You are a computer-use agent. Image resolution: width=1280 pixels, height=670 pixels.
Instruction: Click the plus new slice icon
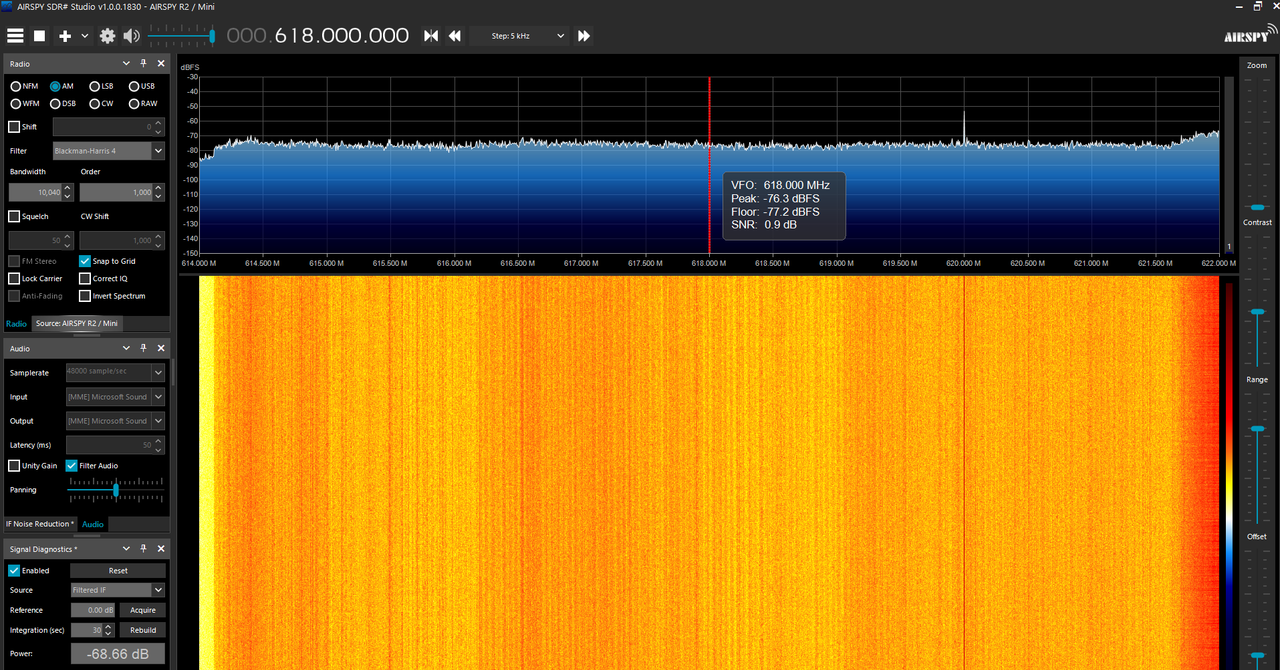pos(65,36)
